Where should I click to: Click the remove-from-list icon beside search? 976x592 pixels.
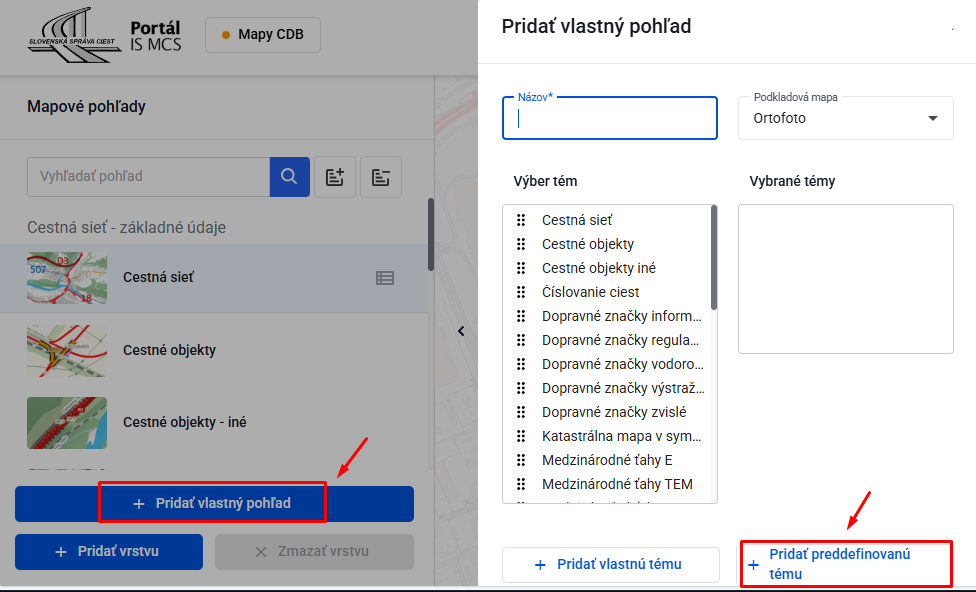(x=381, y=177)
